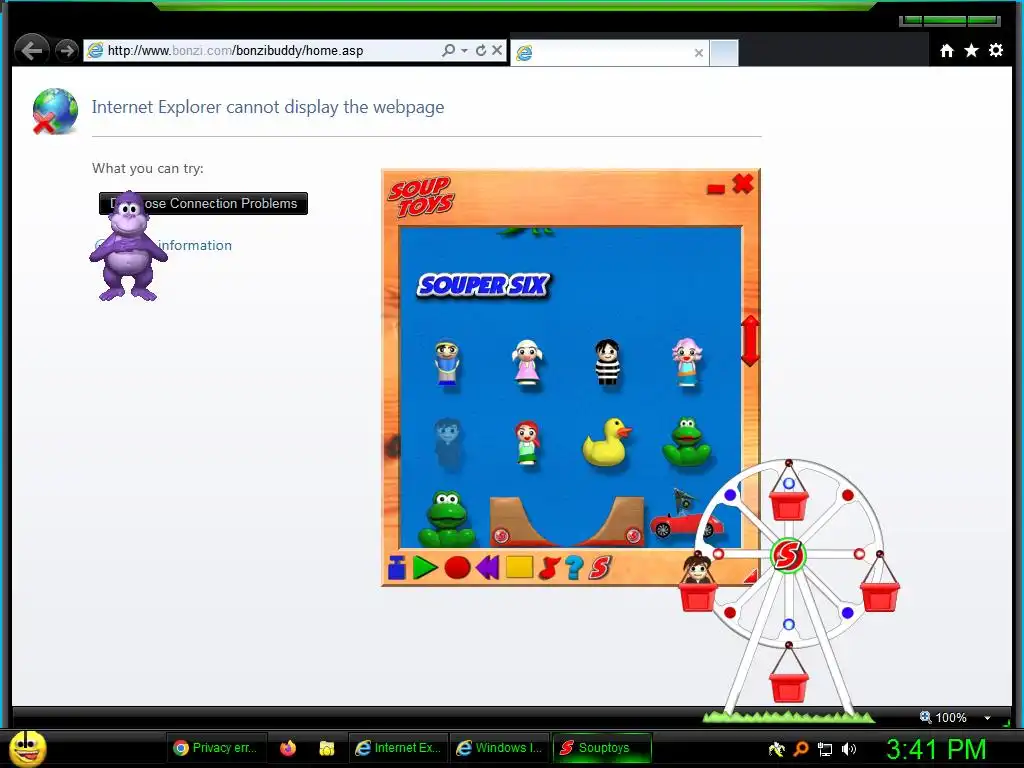This screenshot has width=1024, height=768.
Task: Switch to Souptoys taskbar item
Action: point(602,748)
